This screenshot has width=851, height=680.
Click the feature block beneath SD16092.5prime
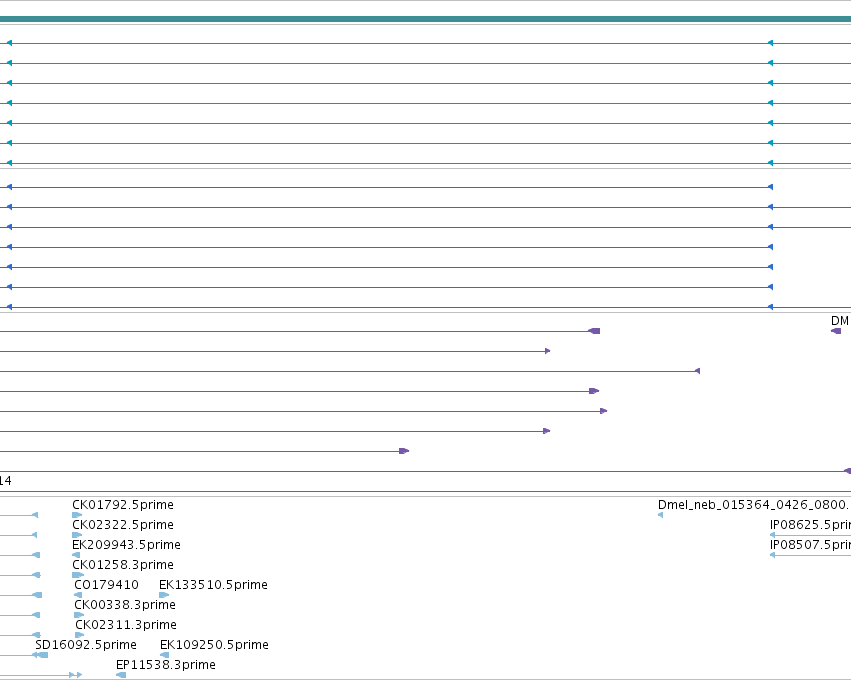pos(43,655)
